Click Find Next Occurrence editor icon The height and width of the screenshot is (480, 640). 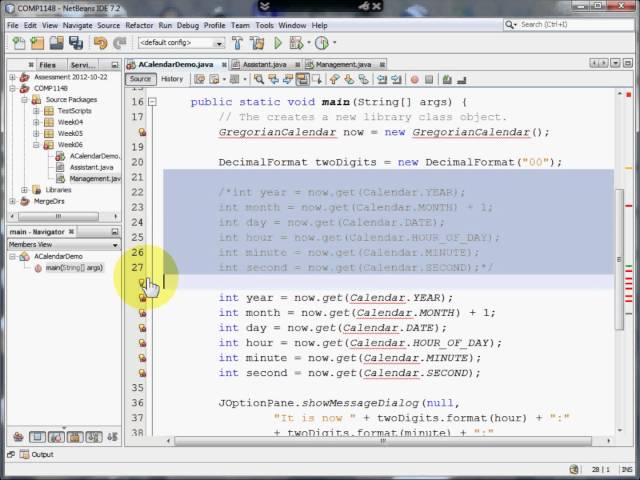click(287, 79)
